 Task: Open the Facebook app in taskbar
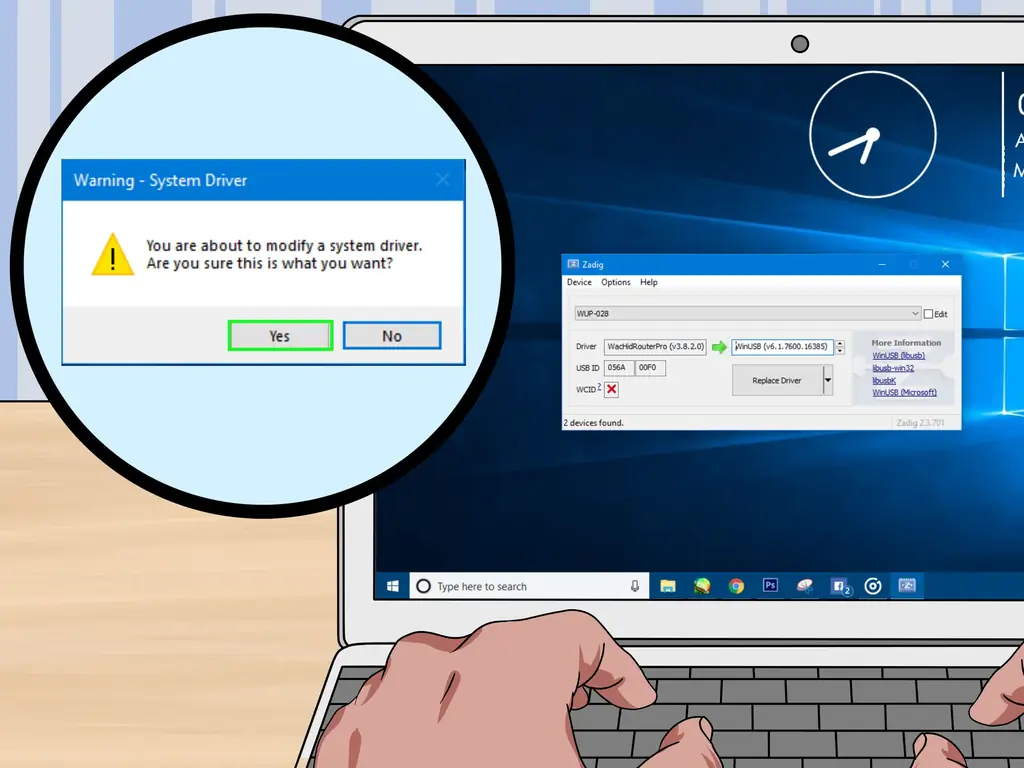(x=840, y=586)
